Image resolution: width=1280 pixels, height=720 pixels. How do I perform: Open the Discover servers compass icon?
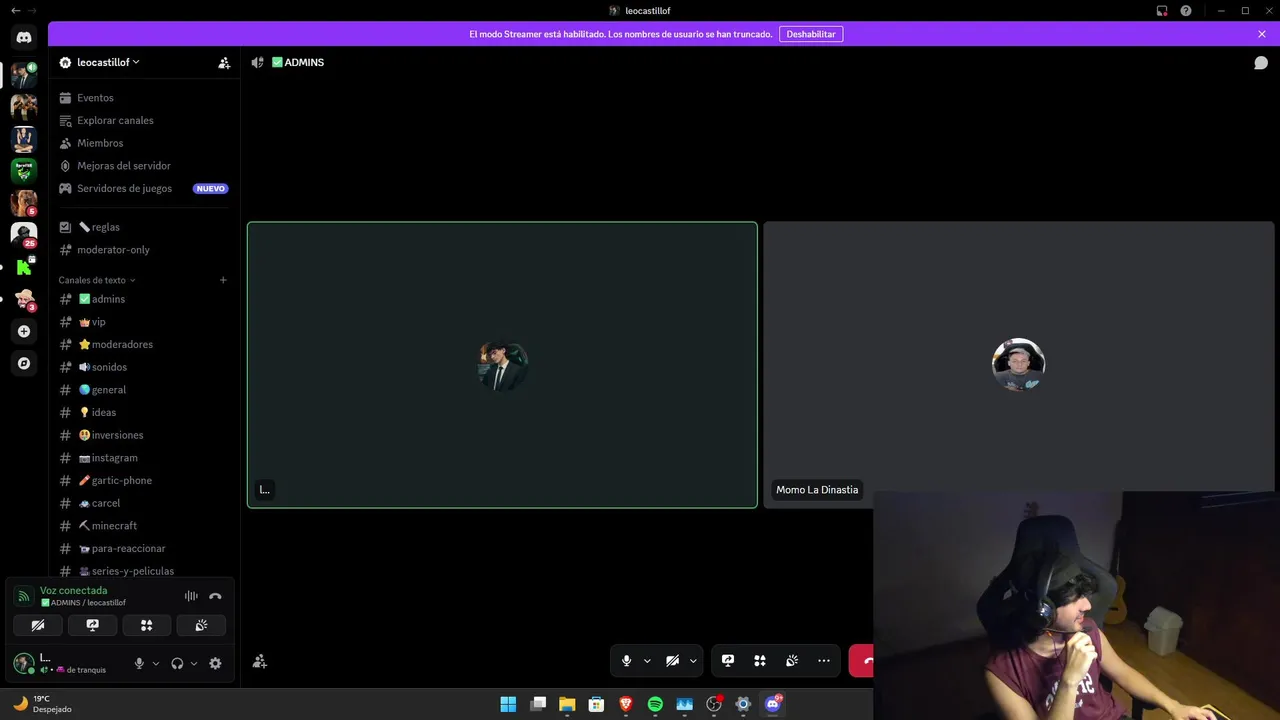pyautogui.click(x=24, y=363)
